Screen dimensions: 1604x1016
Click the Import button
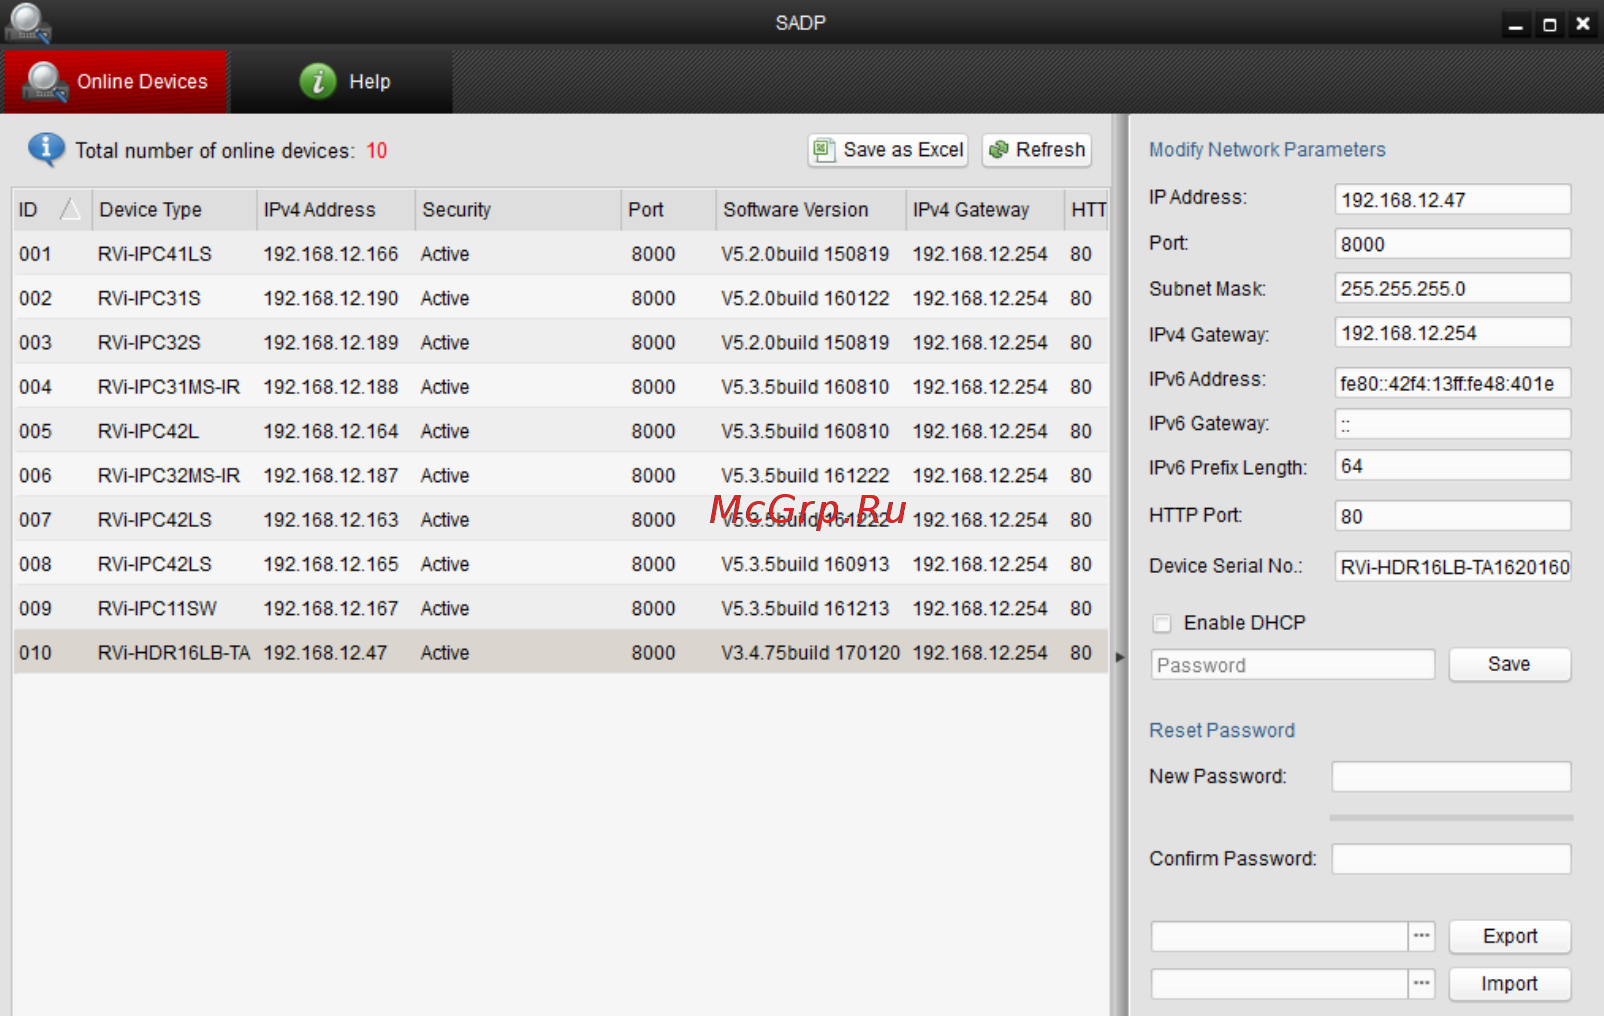click(1509, 983)
